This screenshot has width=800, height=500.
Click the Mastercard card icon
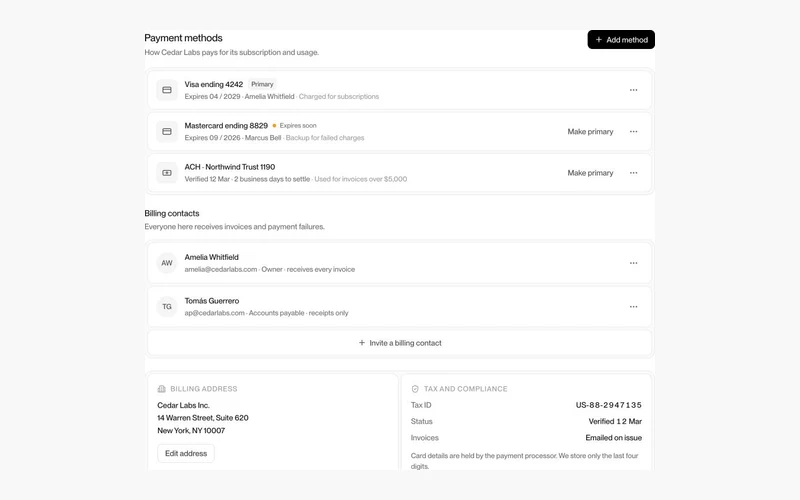(167, 131)
